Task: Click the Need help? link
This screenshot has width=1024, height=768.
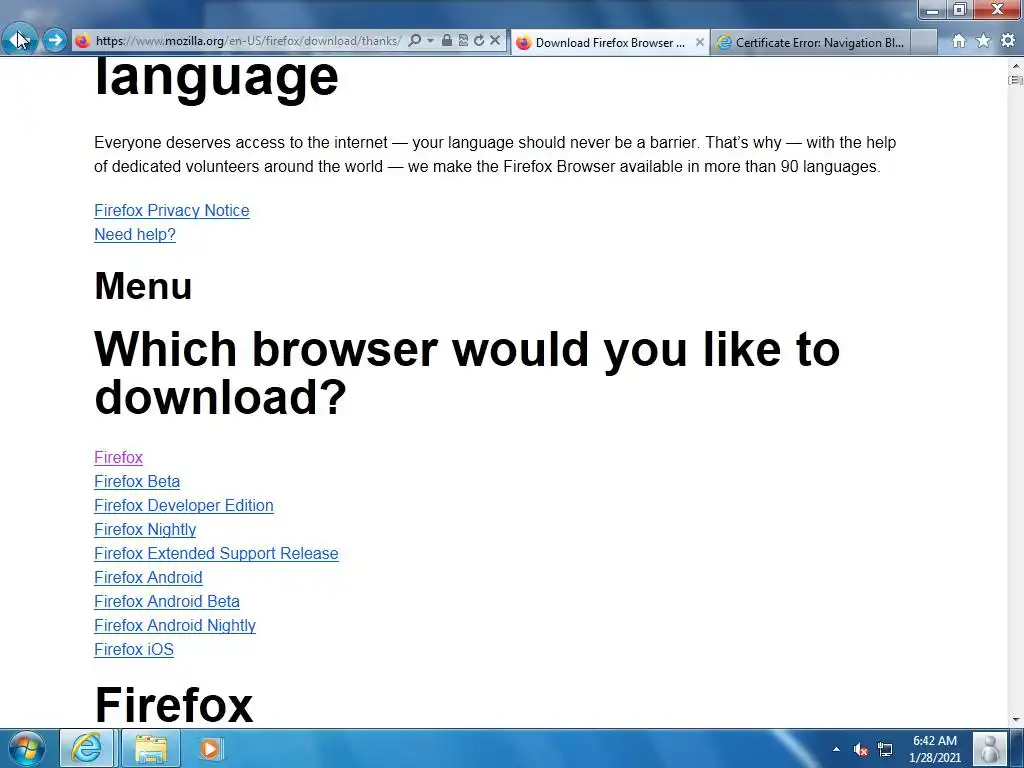Action: [x=135, y=234]
